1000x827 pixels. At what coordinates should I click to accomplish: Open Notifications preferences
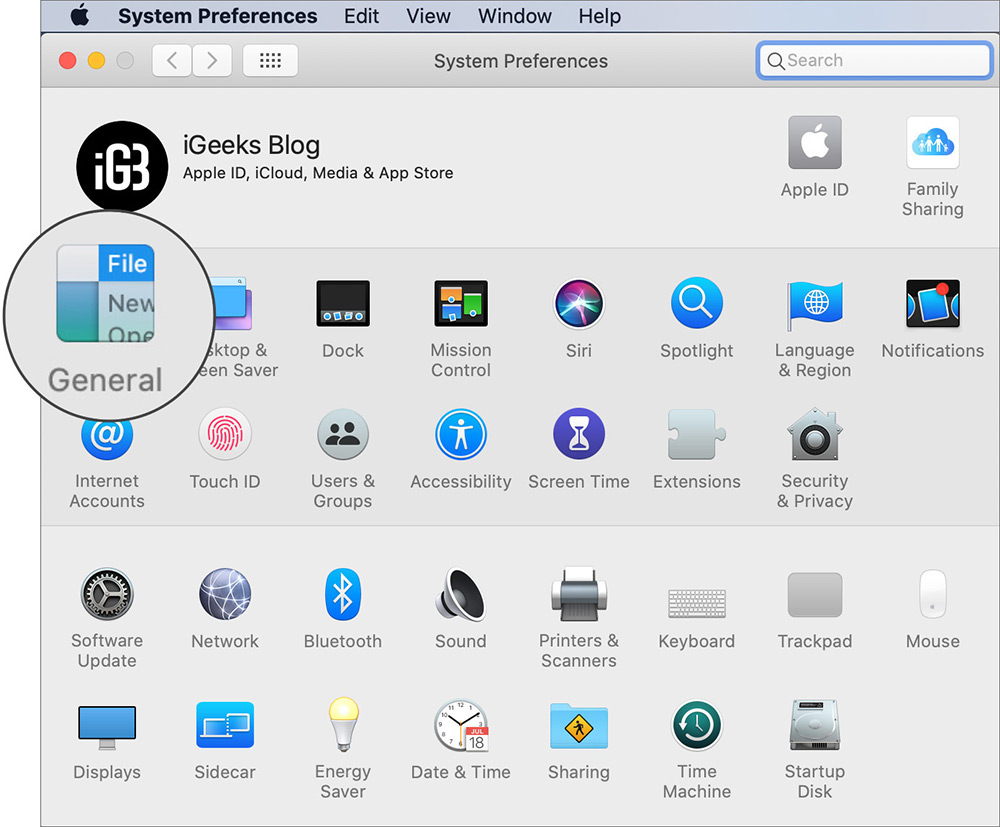coord(933,304)
